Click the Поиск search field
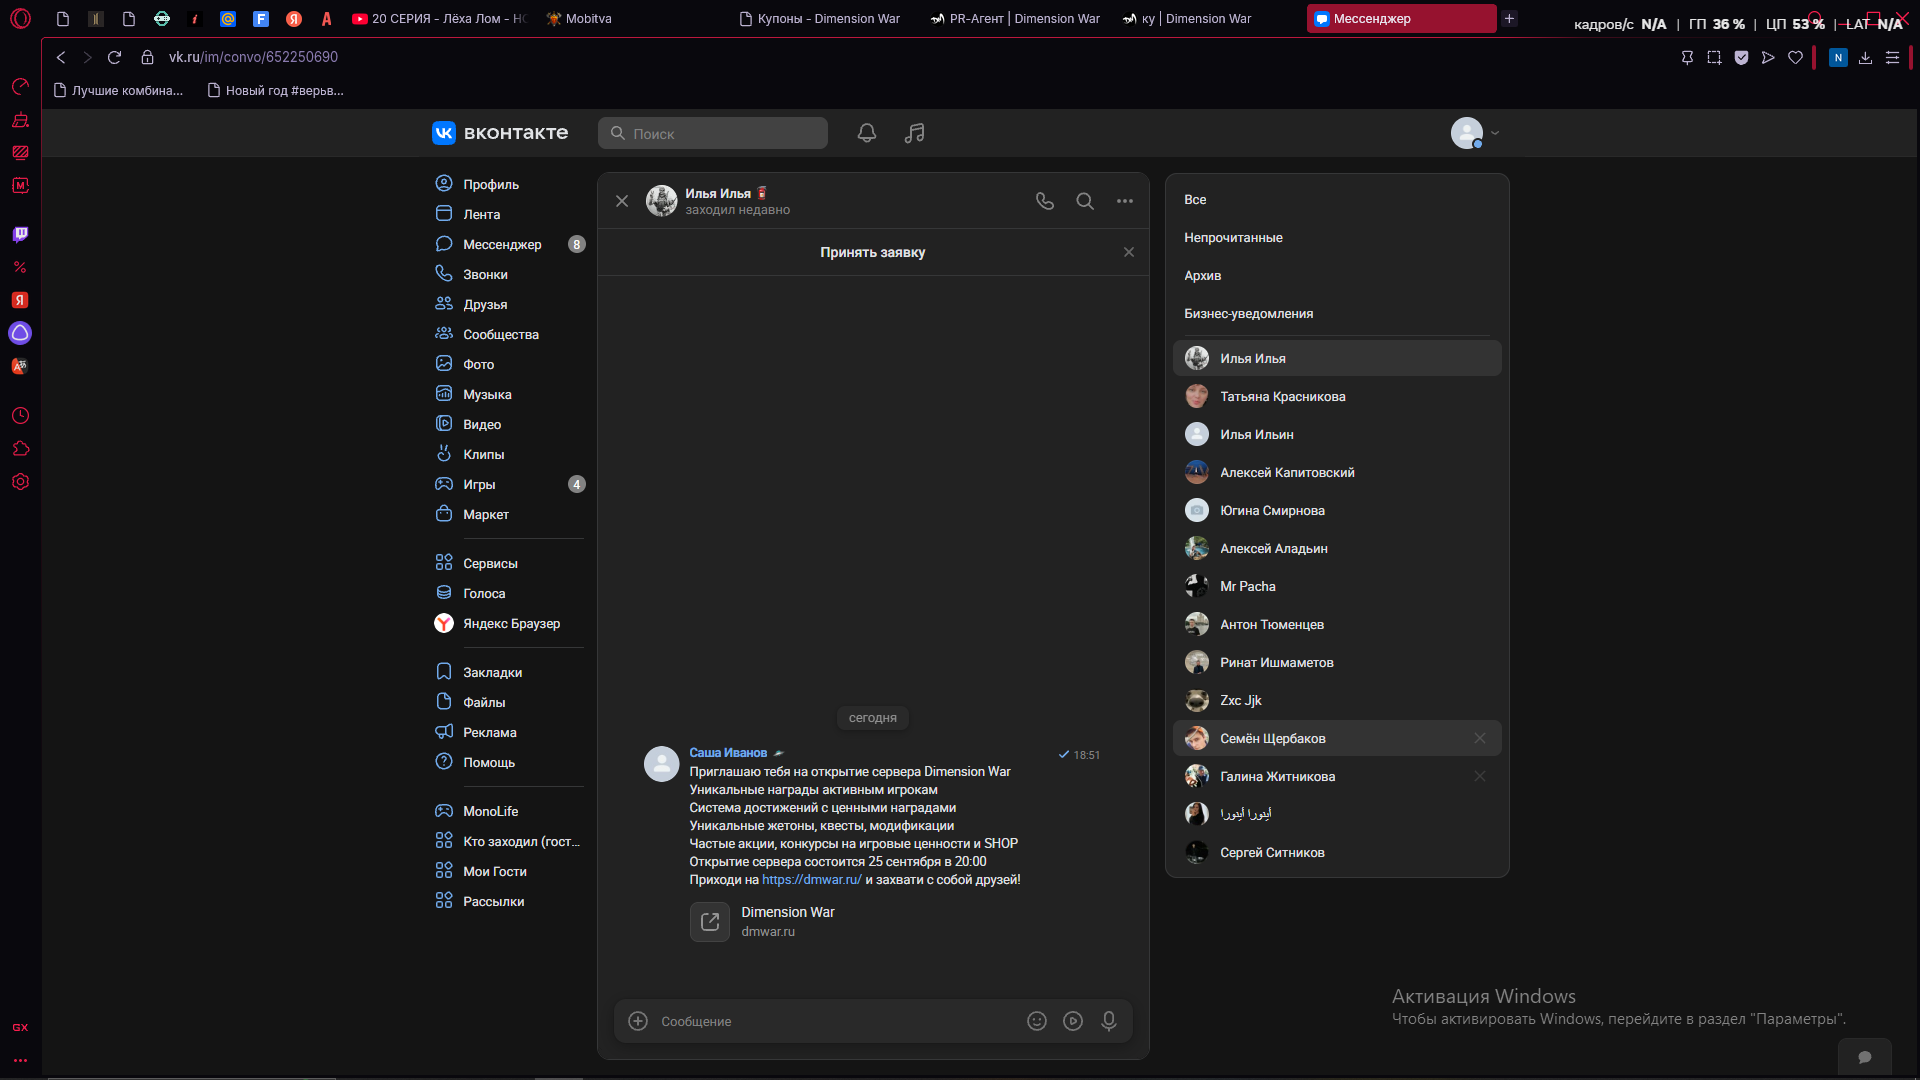The width and height of the screenshot is (1920, 1080). coord(713,133)
